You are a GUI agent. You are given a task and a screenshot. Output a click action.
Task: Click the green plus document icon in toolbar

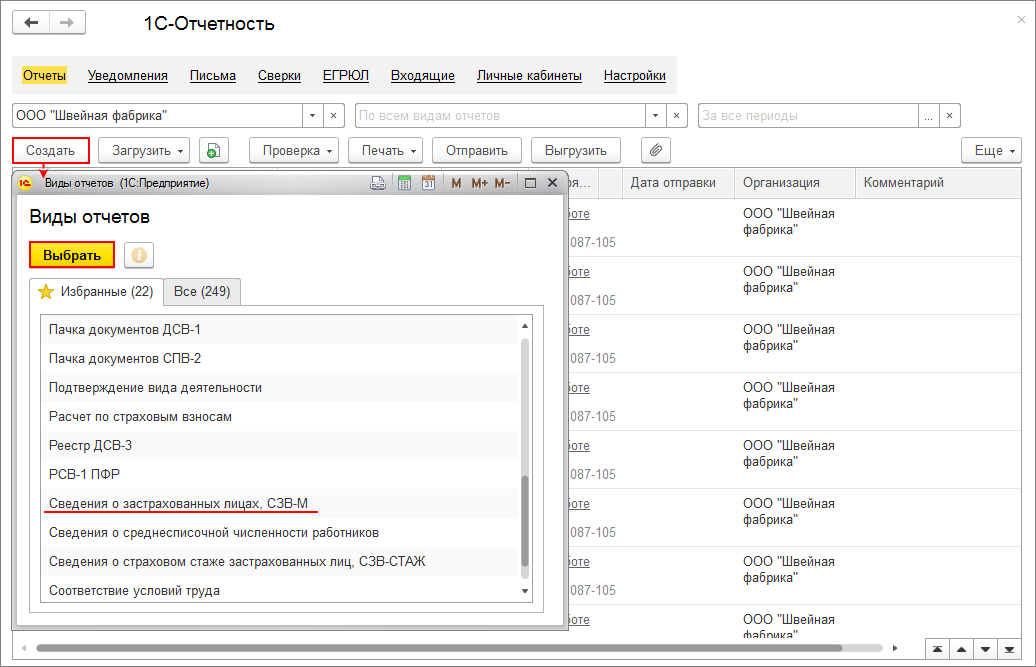(213, 151)
